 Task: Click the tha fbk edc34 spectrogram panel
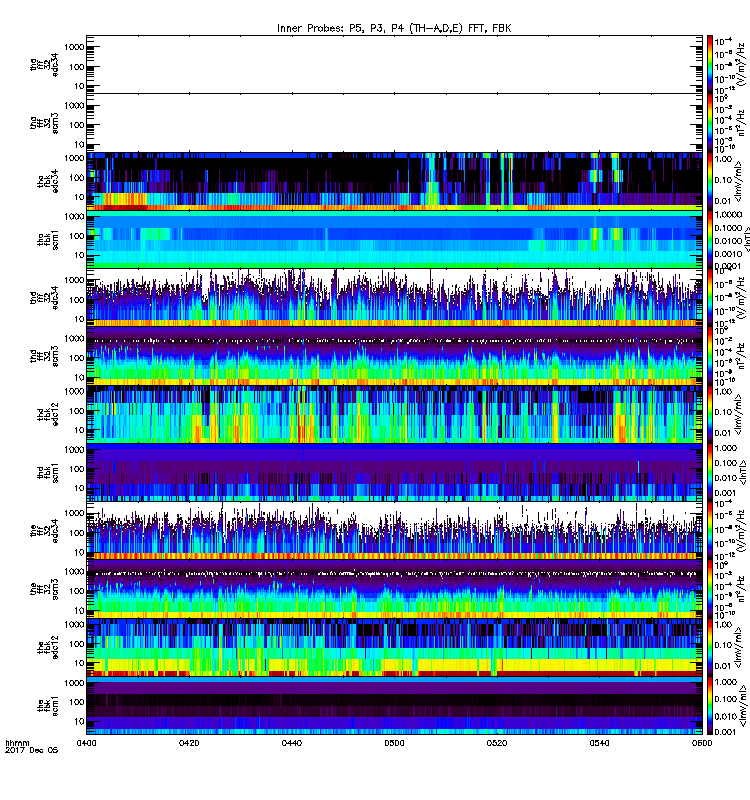coord(394,181)
